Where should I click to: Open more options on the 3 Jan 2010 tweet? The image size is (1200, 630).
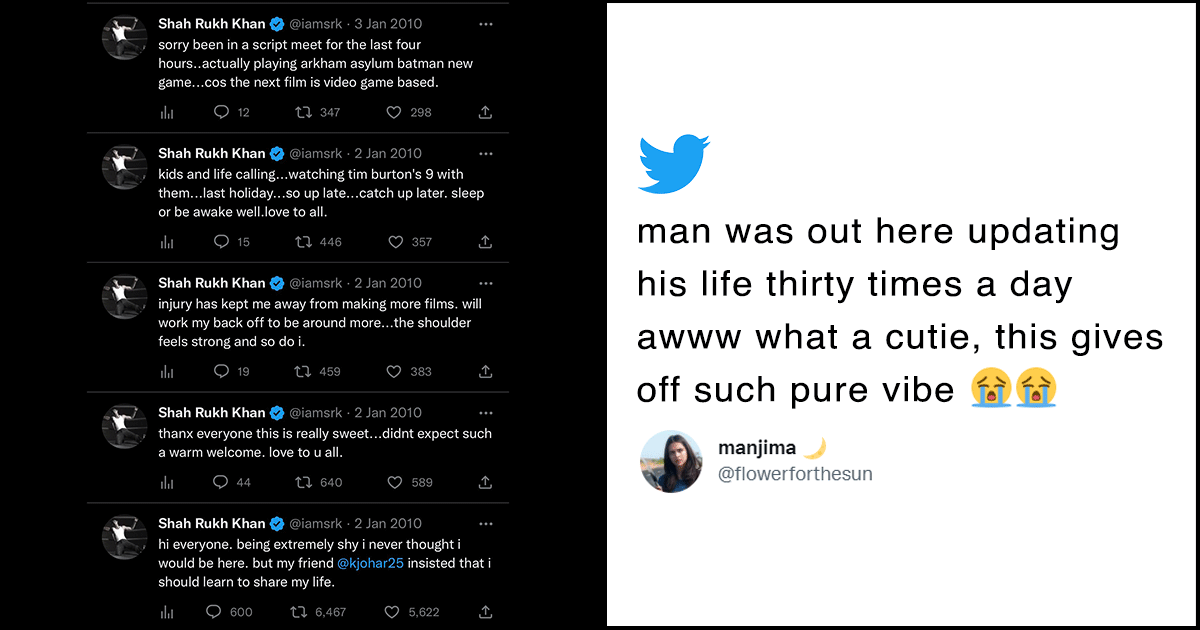pos(485,23)
